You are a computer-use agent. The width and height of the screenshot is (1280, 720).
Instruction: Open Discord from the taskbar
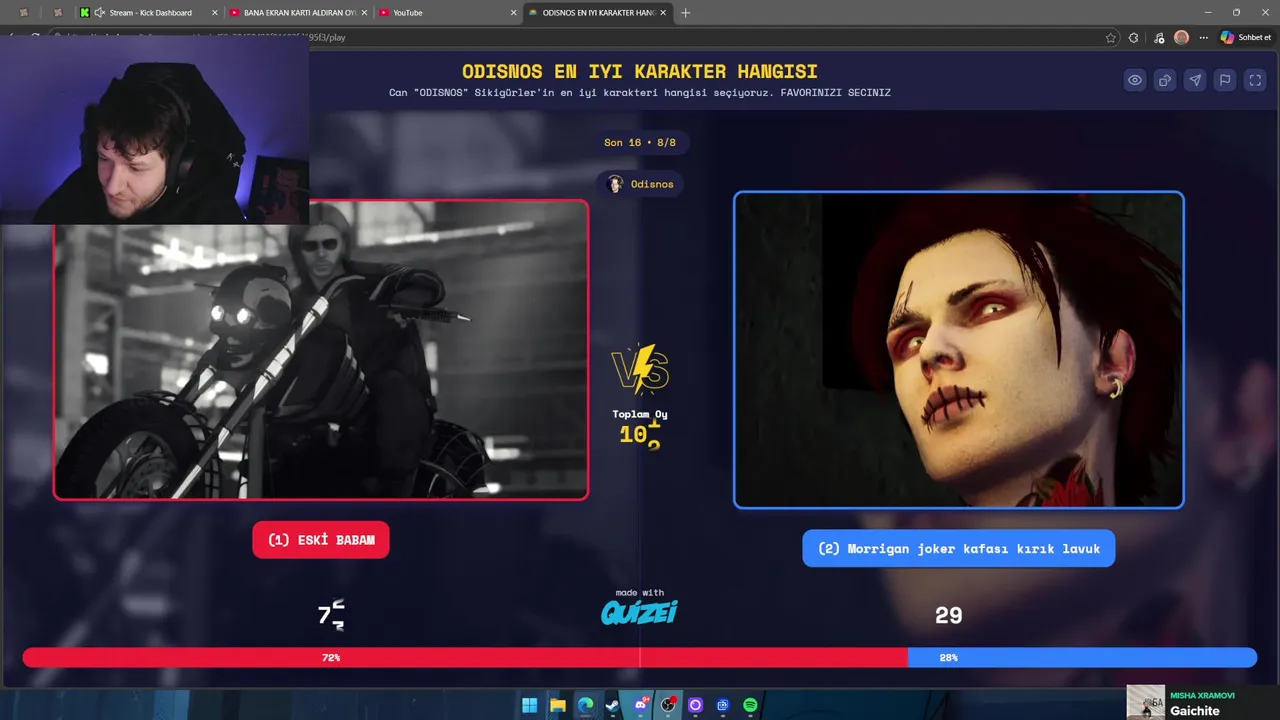[641, 705]
